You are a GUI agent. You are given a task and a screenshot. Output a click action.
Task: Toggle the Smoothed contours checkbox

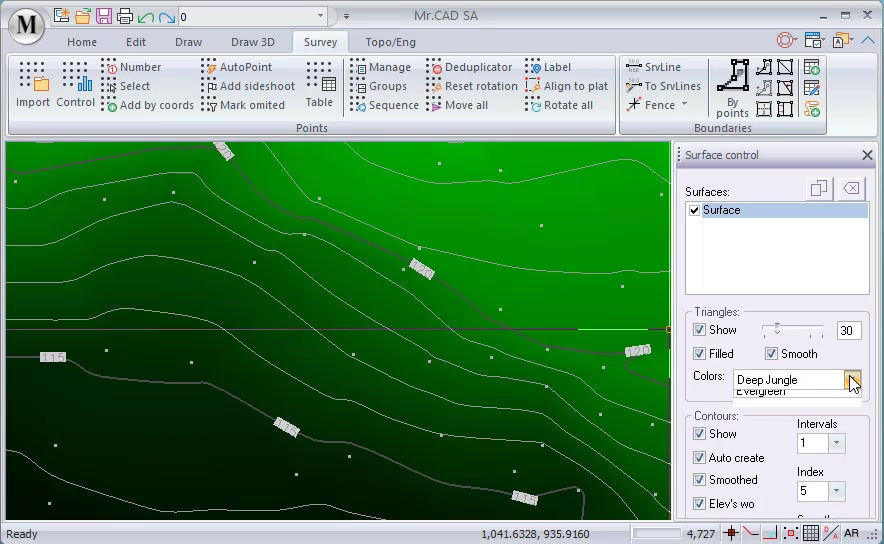click(699, 480)
